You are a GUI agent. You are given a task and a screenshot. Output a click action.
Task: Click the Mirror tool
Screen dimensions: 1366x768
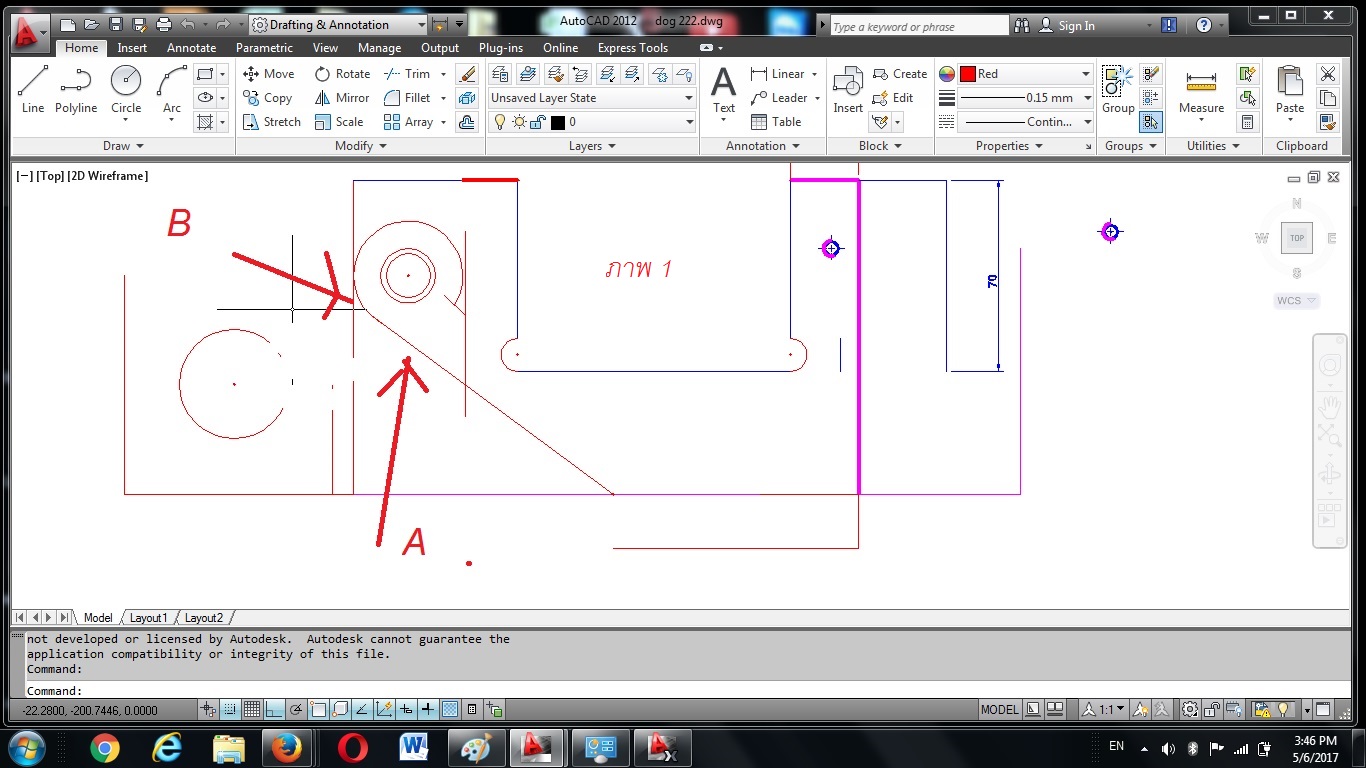pyautogui.click(x=342, y=98)
